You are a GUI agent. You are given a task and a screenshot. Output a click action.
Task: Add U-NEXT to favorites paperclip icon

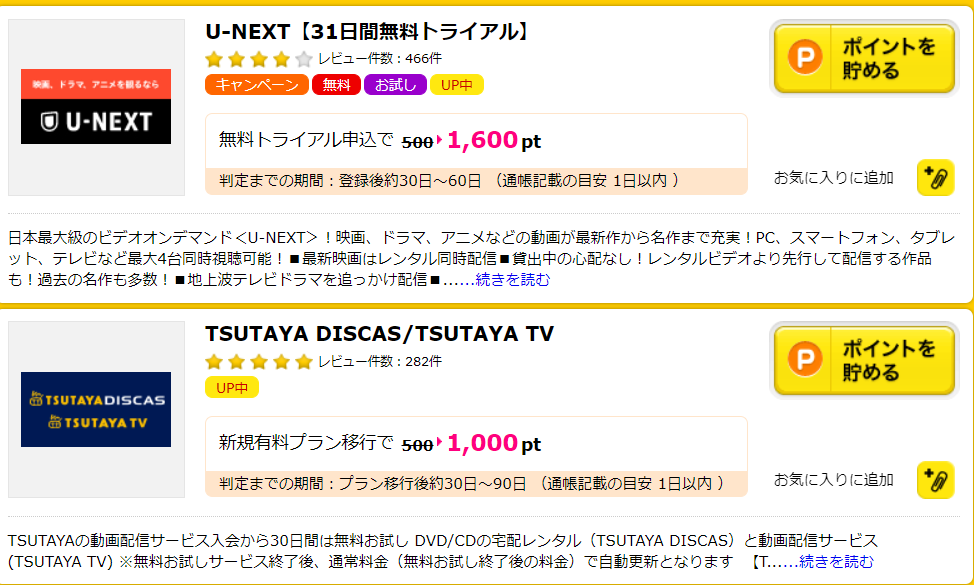935,178
